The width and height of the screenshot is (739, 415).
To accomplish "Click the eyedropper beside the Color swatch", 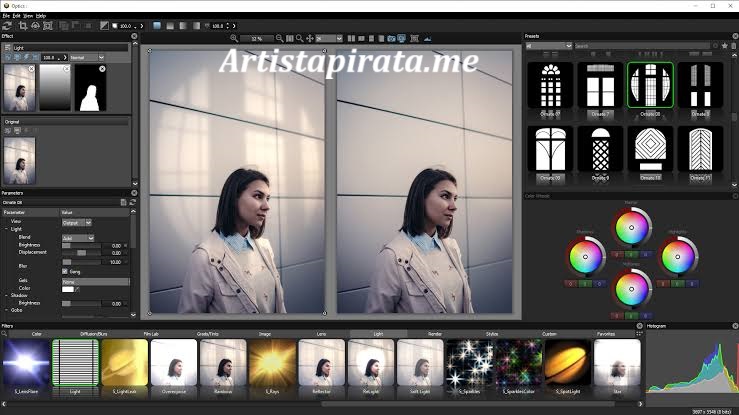I will 77,289.
